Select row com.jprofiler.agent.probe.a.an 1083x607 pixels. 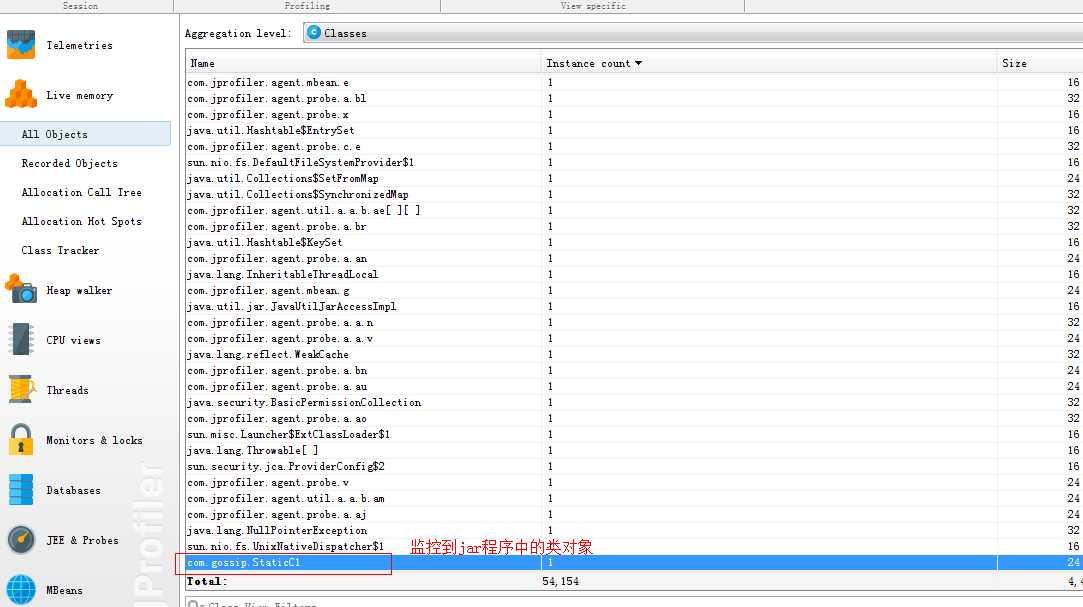tap(634, 258)
